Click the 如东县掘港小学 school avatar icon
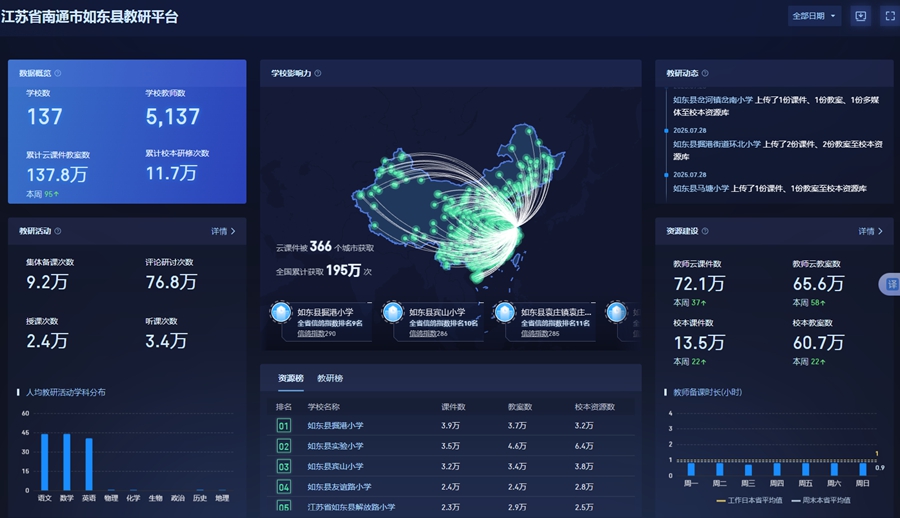The height and width of the screenshot is (518, 900). click(x=283, y=314)
